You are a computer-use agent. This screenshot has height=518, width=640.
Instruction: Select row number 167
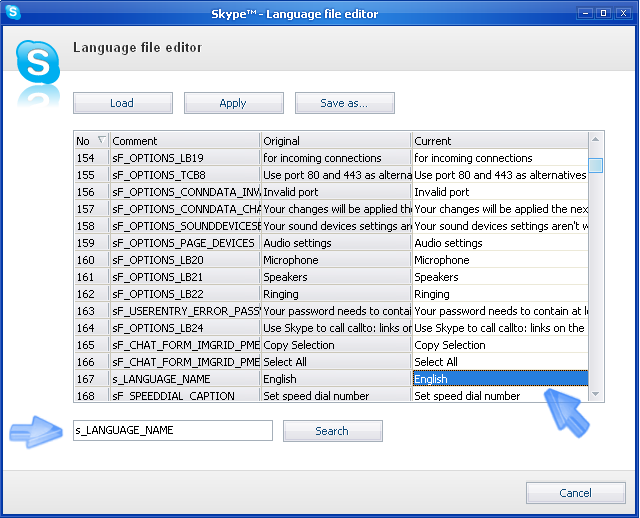click(x=92, y=379)
